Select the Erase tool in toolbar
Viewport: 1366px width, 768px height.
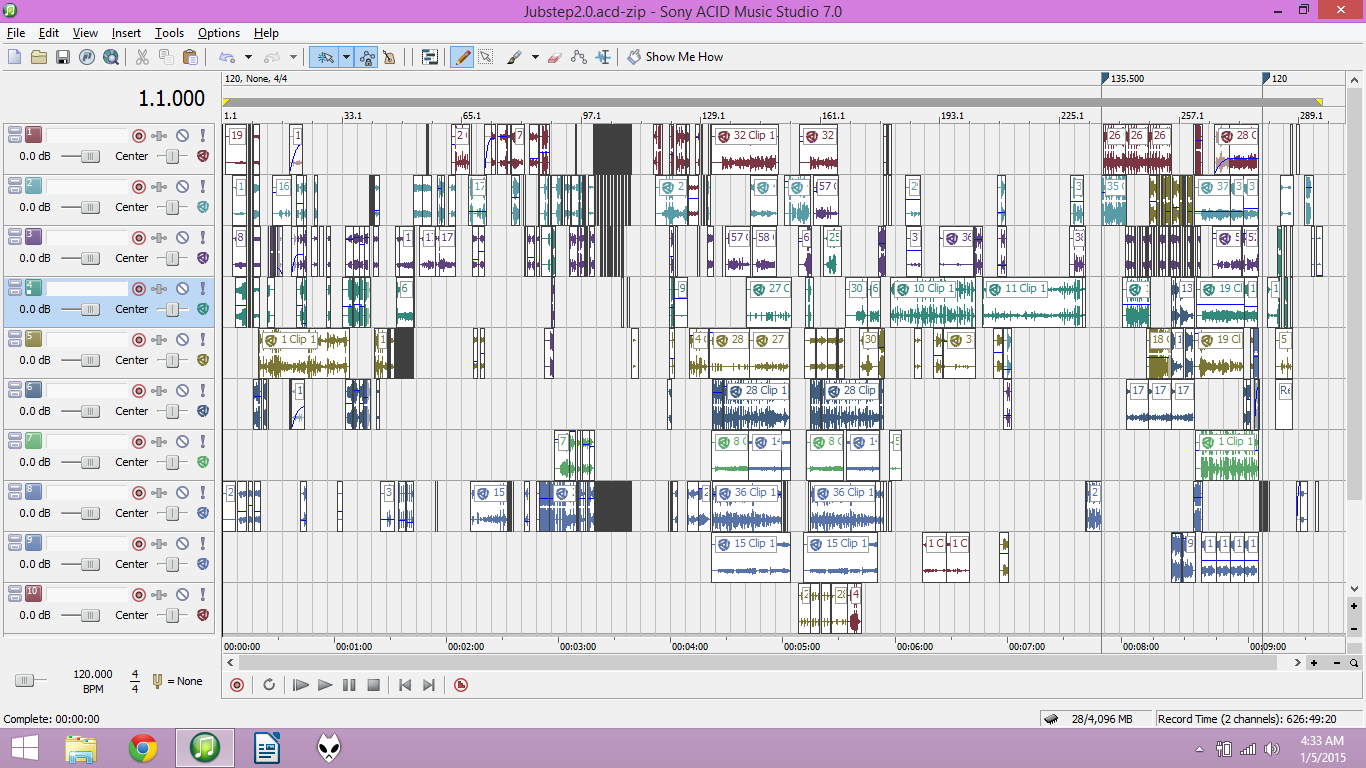[556, 57]
